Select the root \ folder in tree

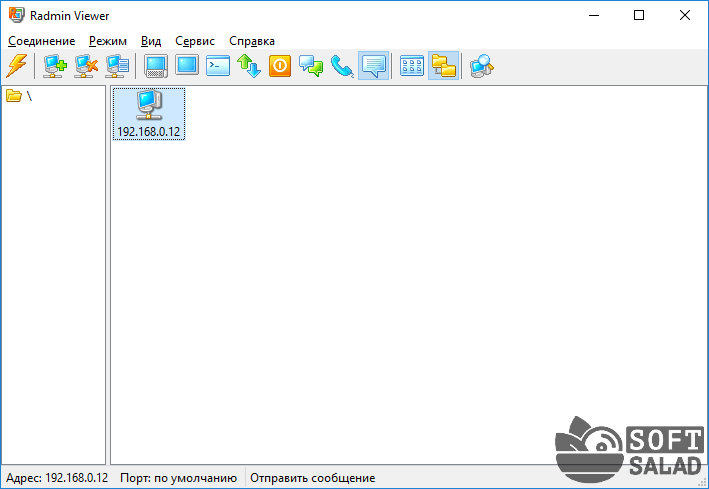pos(19,96)
